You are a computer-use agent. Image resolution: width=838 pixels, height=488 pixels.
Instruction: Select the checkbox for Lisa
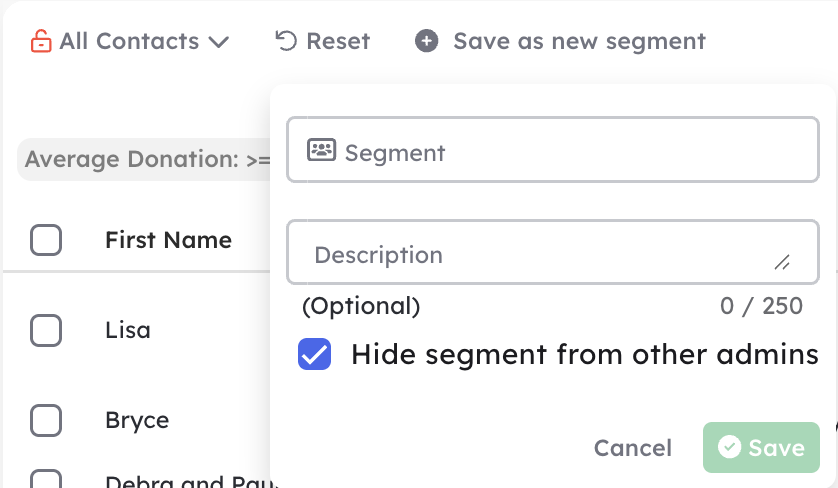click(46, 330)
